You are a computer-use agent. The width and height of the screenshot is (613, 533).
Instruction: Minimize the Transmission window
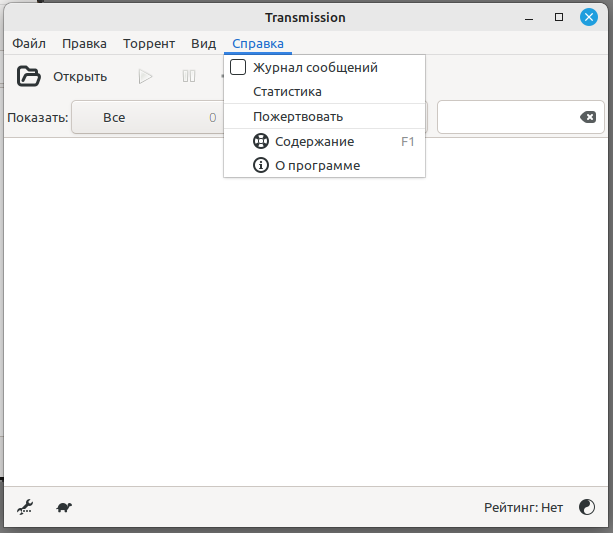529,18
